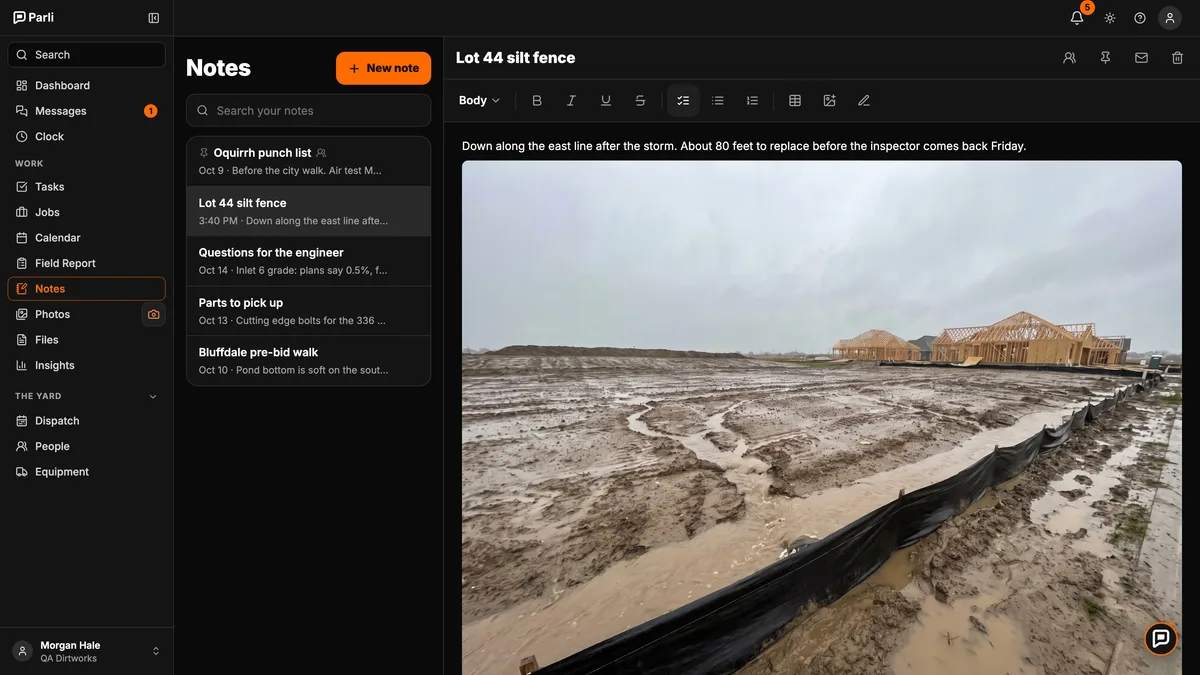Screen dimensions: 1200x675
Task: Open Body text style dropdown
Action: (x=479, y=100)
